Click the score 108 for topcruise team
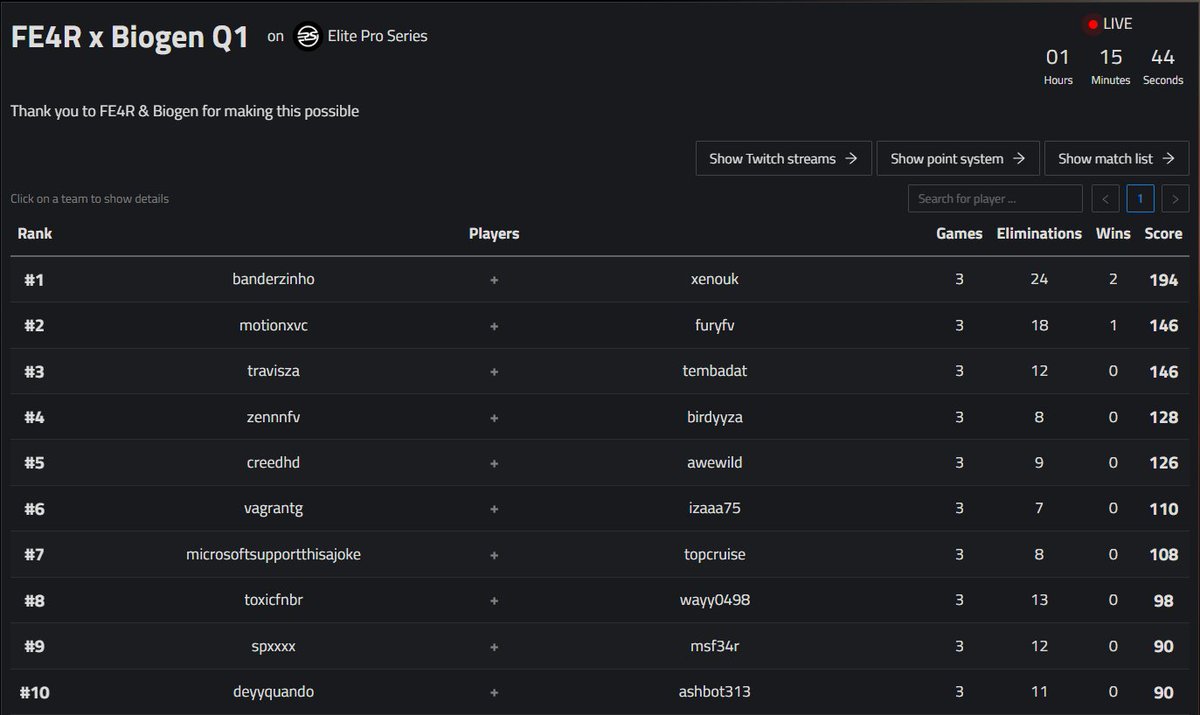 [1164, 554]
